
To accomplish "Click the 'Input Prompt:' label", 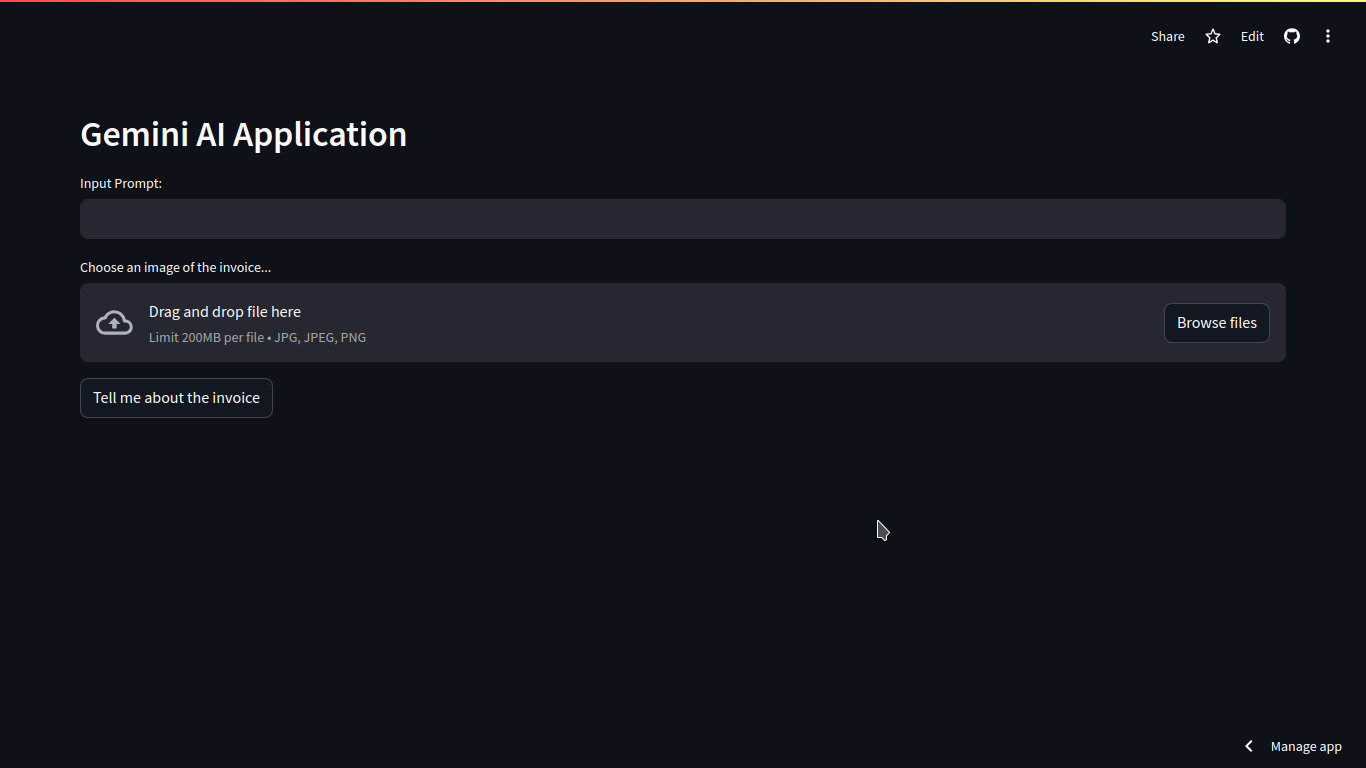I will click(121, 183).
